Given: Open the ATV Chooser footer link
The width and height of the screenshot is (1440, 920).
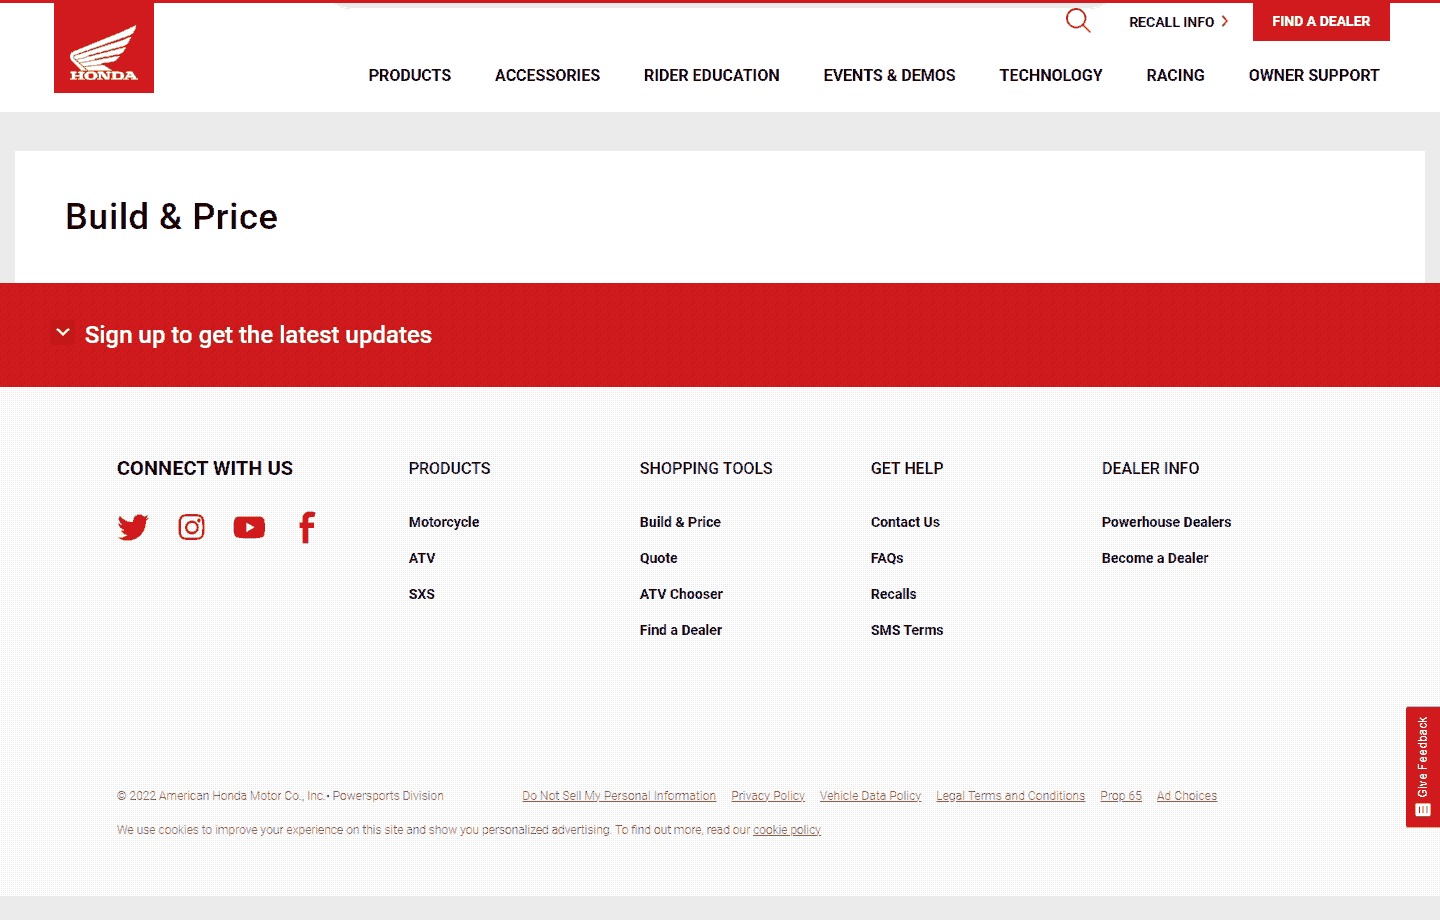Looking at the screenshot, I should (x=681, y=594).
